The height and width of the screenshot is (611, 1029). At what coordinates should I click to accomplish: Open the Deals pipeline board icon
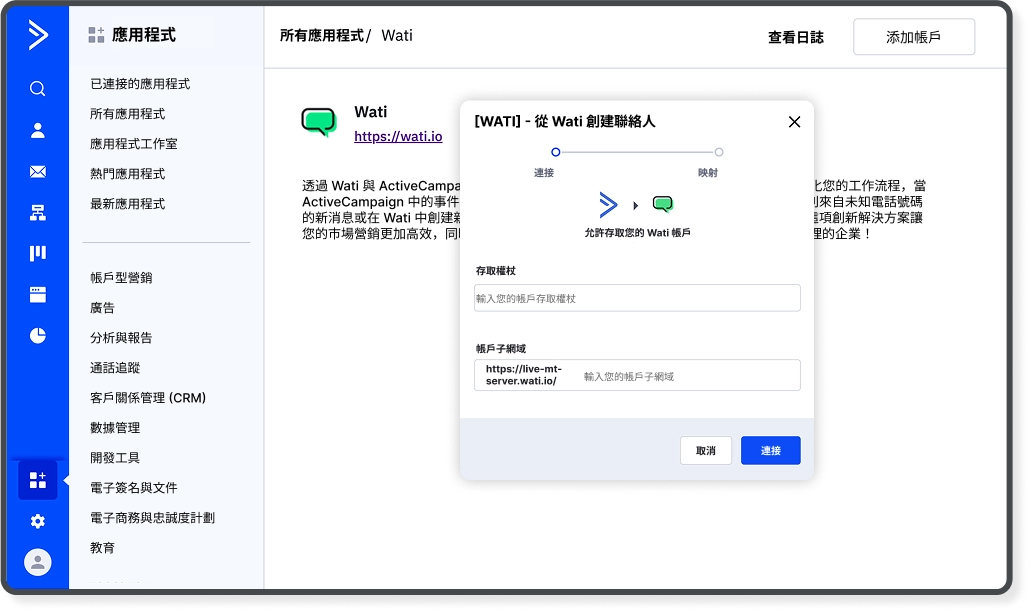[38, 253]
